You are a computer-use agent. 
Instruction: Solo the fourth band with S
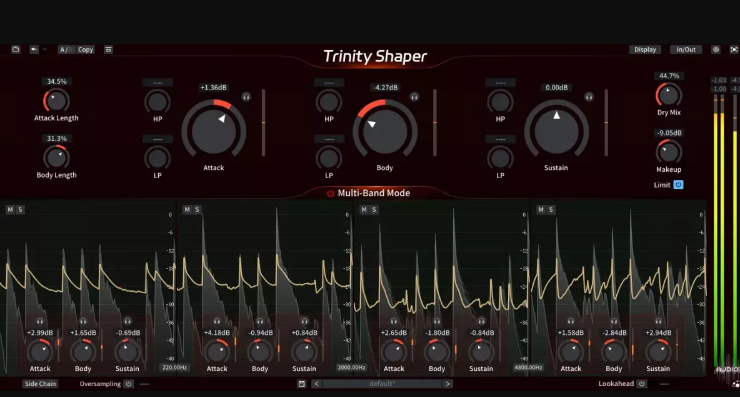(x=551, y=210)
